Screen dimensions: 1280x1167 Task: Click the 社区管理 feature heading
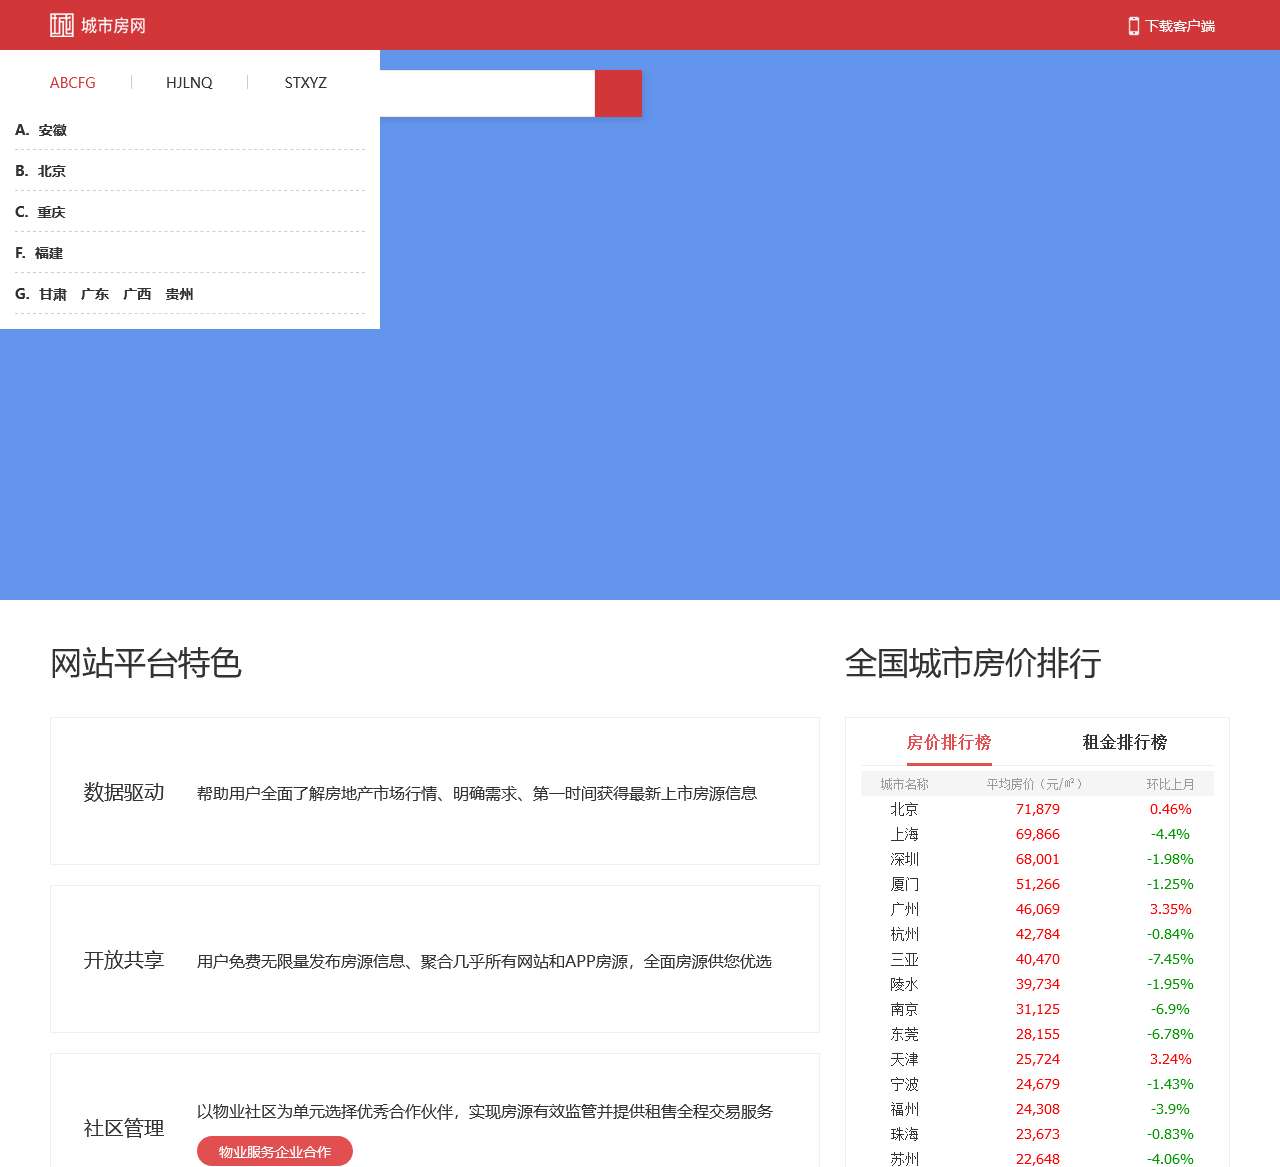coord(124,1128)
